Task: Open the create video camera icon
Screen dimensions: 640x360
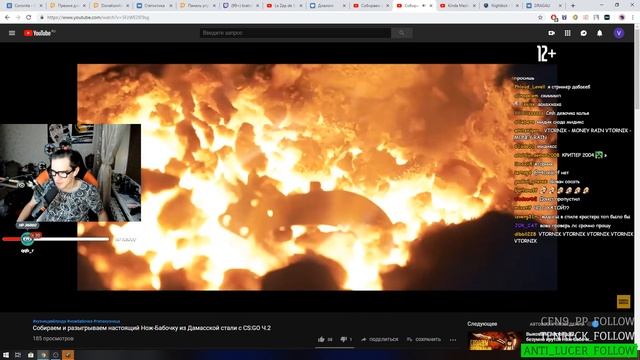Action: point(551,33)
